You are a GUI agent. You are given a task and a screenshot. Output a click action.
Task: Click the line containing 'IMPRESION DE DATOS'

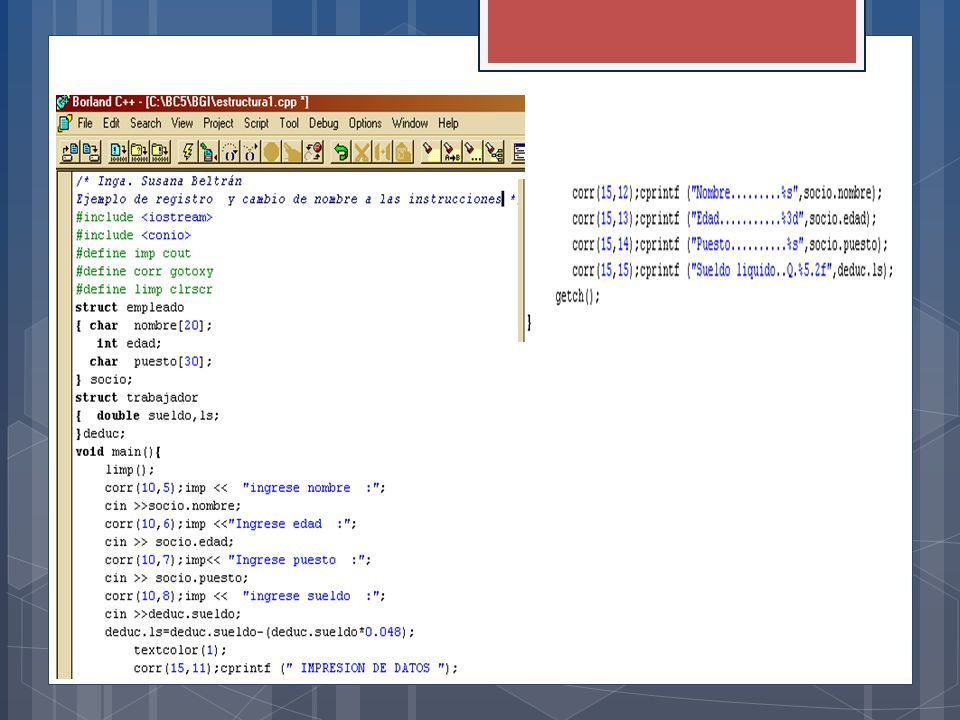coord(296,668)
